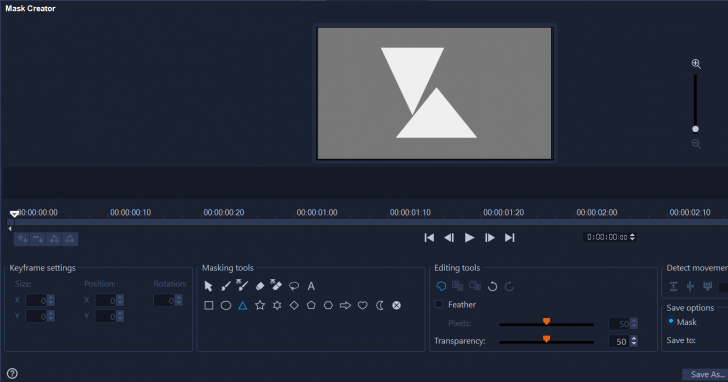Select the smart edge brush tool
Viewport: 728px width, 382px height.
click(242, 285)
